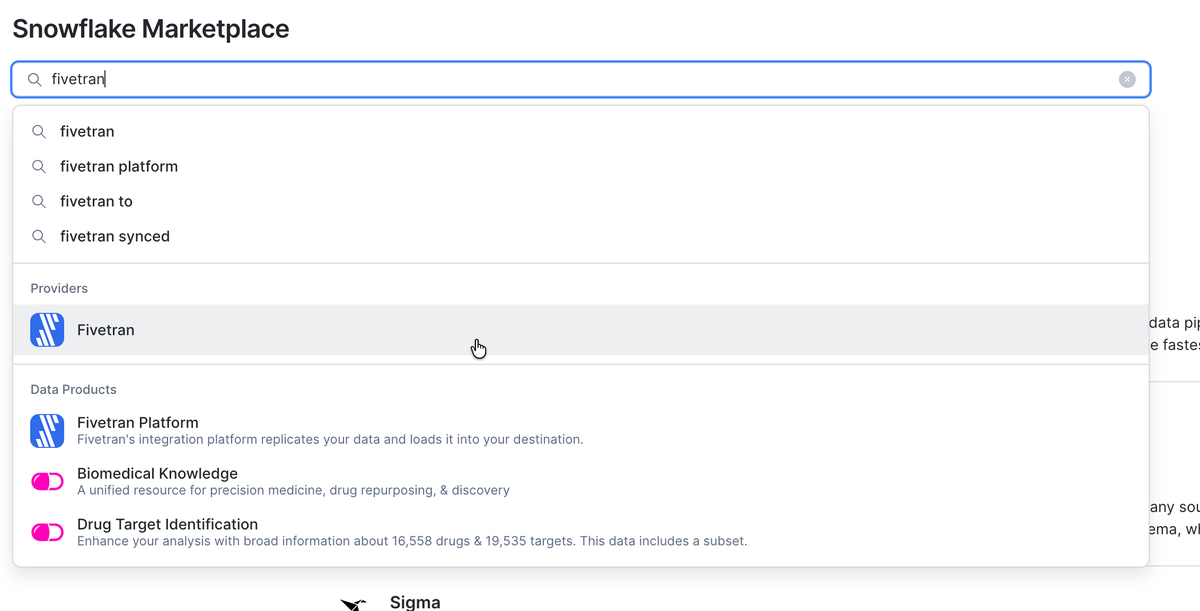Select the 'fivetran platform' suggestion

pyautogui.click(x=580, y=167)
